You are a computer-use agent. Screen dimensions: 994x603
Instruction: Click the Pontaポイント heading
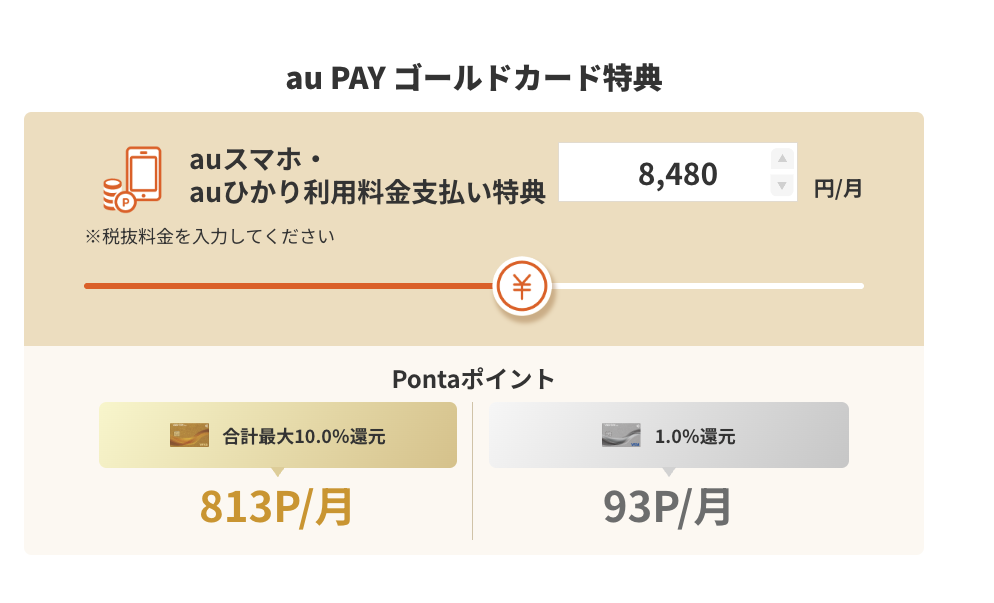[x=473, y=379]
